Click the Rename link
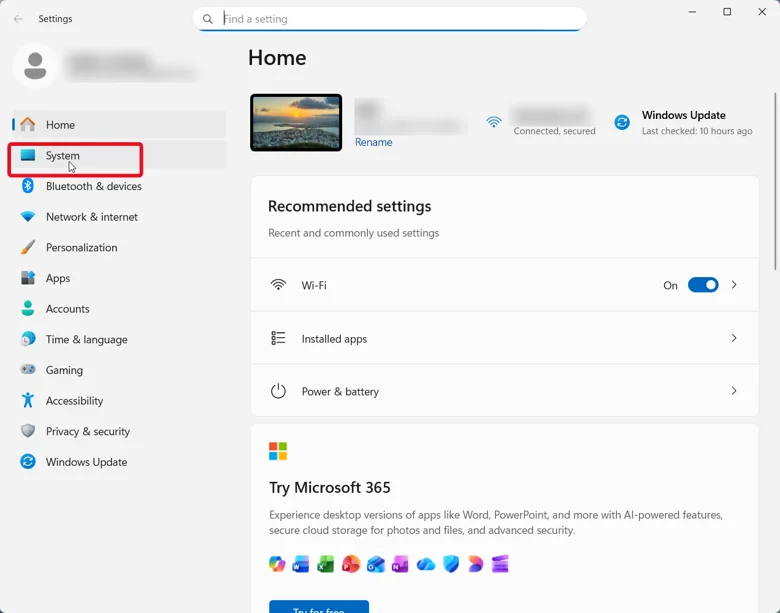The image size is (780, 613). point(374,142)
